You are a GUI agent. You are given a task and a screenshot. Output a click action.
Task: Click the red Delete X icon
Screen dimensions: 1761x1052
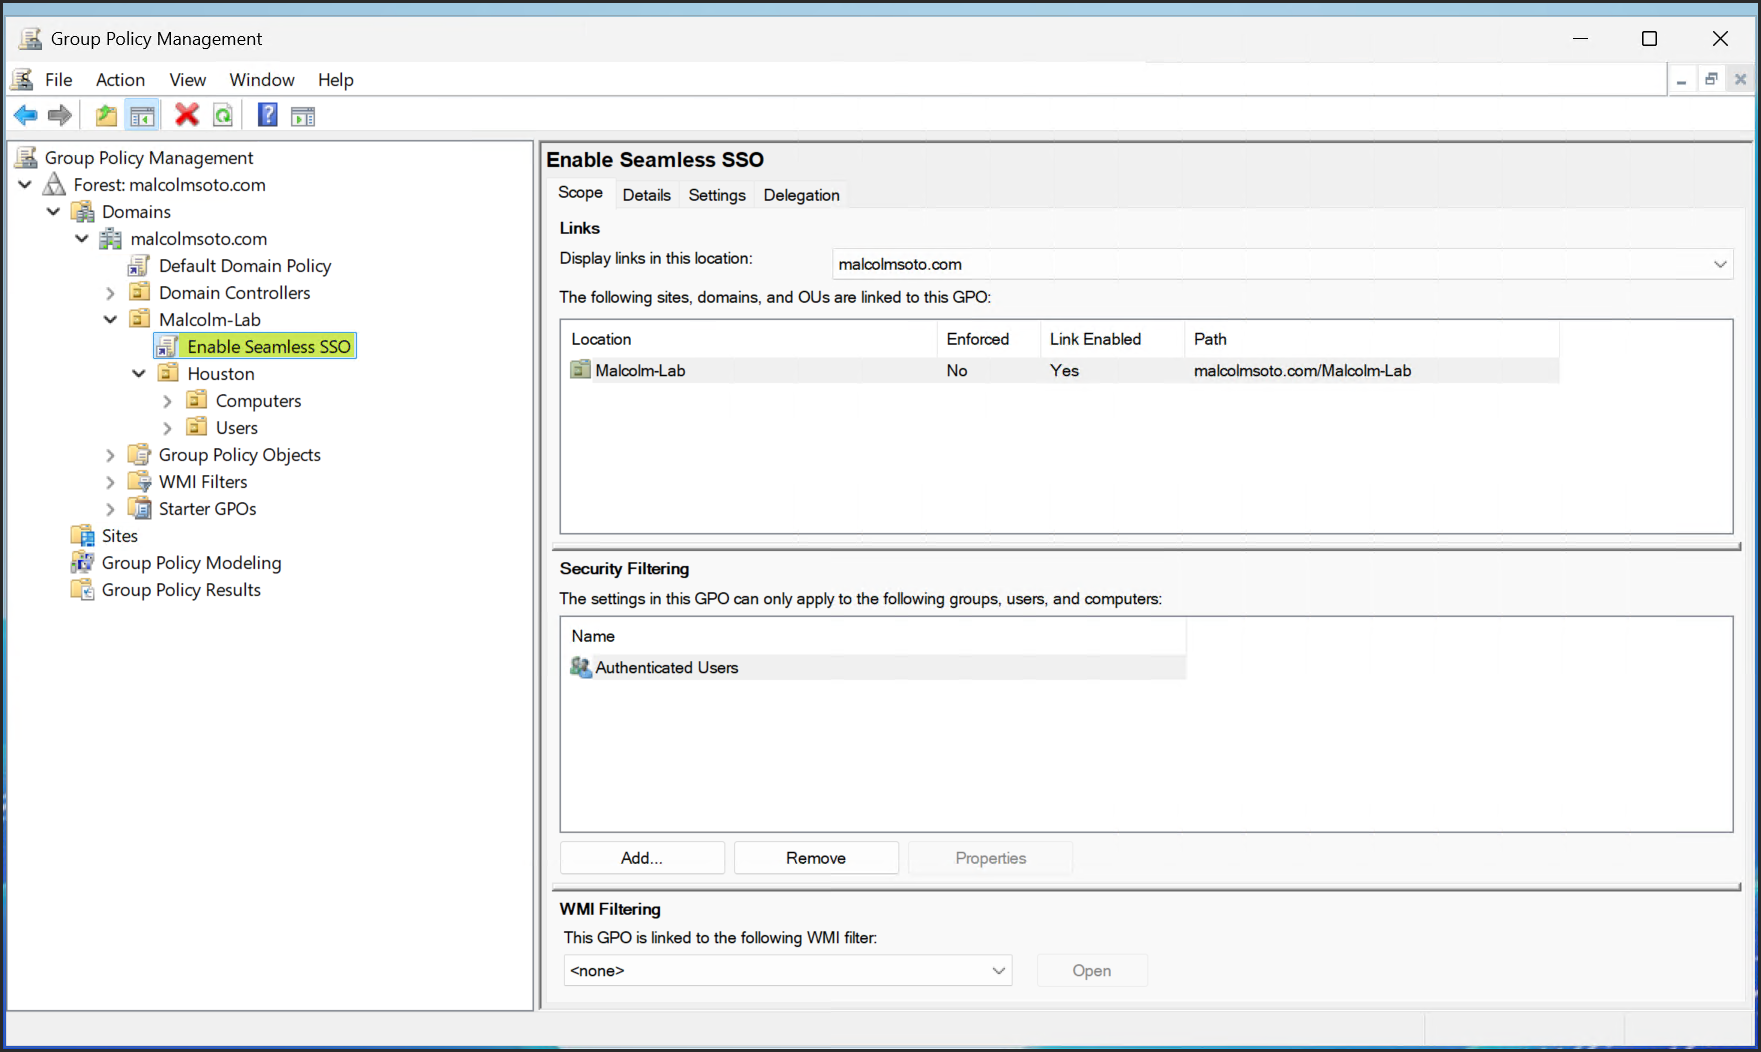click(186, 116)
